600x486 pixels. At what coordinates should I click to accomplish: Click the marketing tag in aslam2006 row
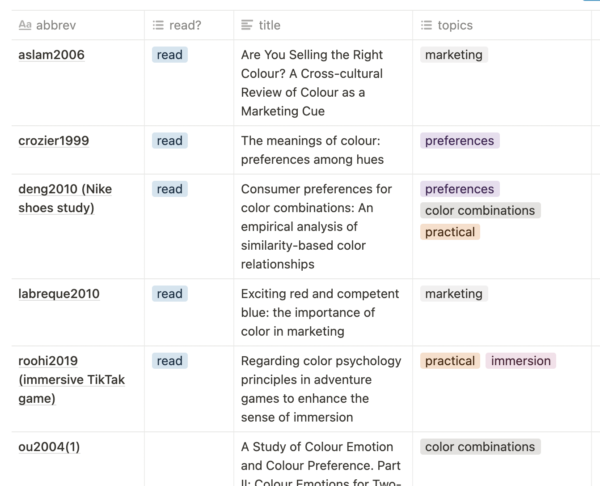pos(453,55)
